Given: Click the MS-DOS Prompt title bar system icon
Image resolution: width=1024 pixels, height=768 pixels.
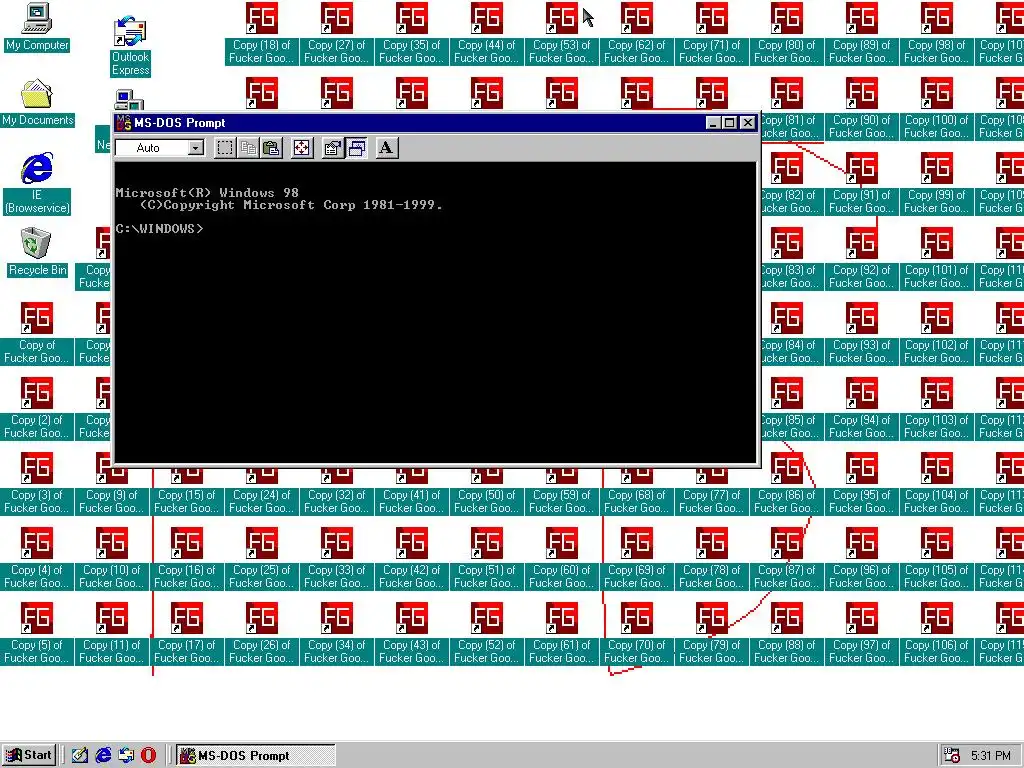Looking at the screenshot, I should coord(123,123).
